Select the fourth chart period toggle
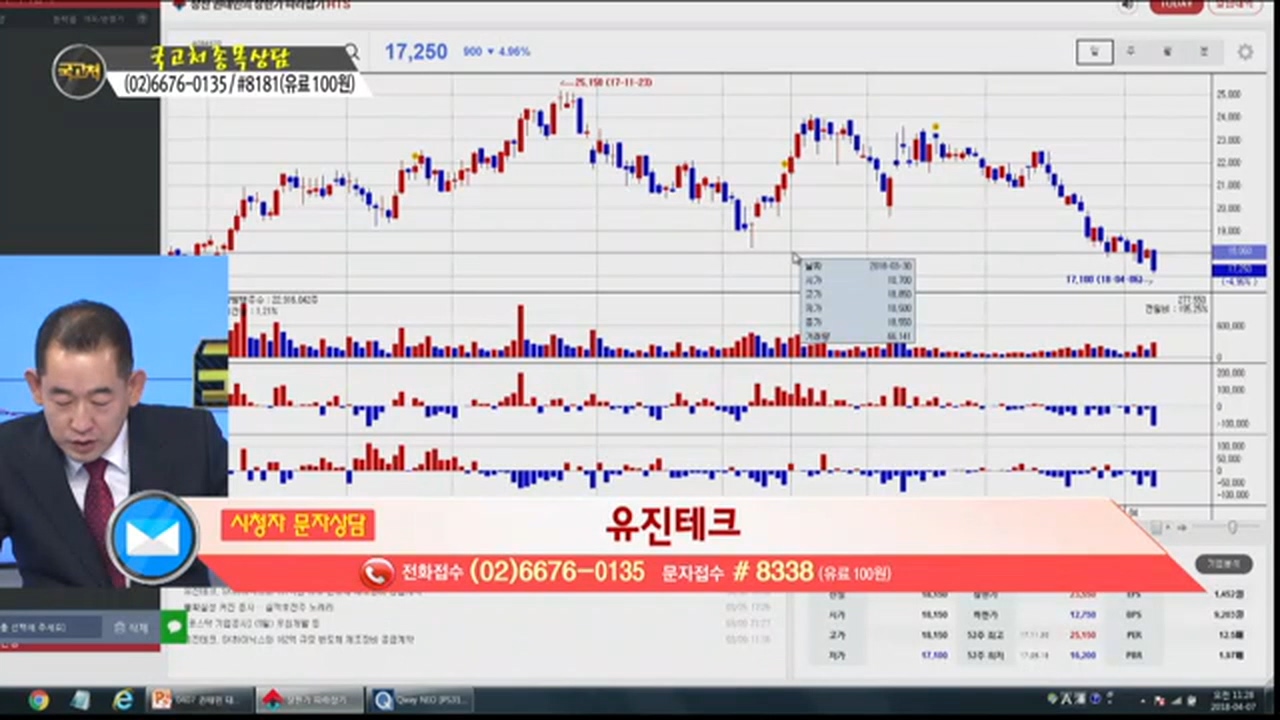1280x720 pixels. click(1204, 52)
